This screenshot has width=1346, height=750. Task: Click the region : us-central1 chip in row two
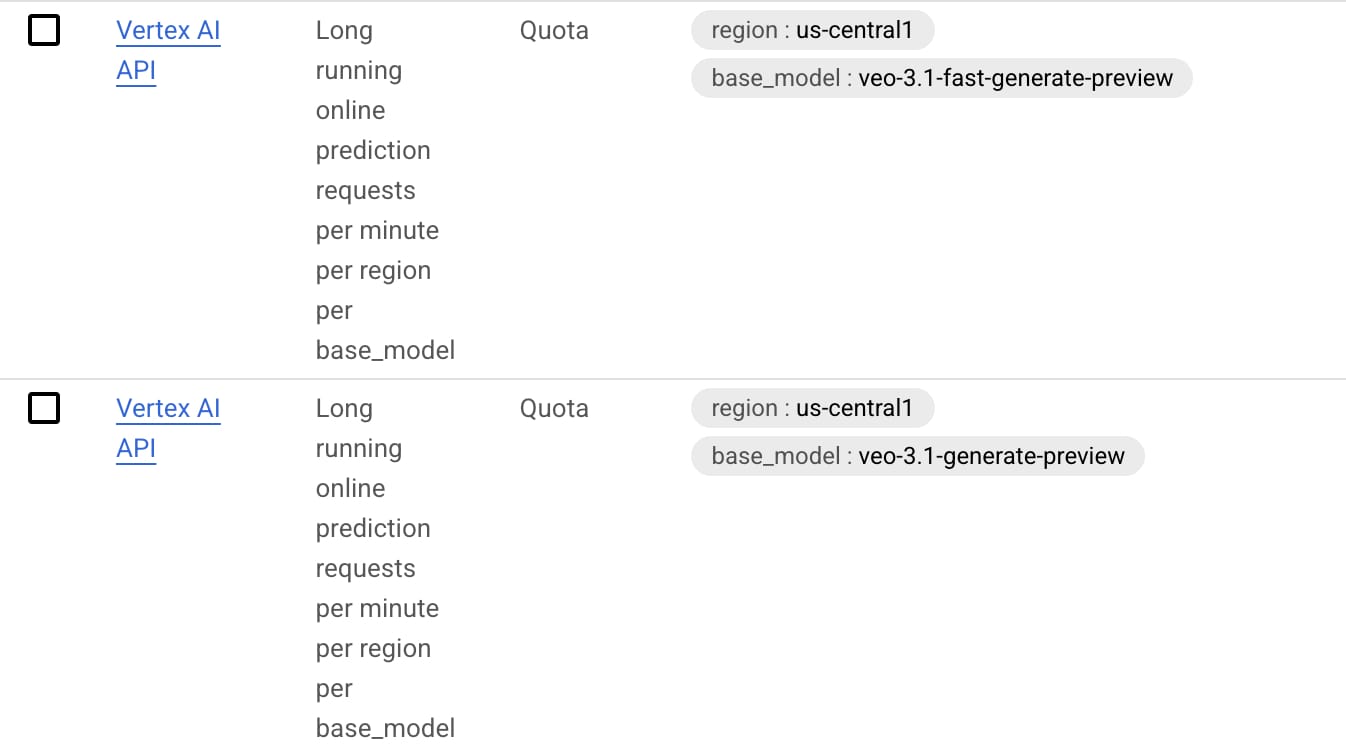(x=812, y=408)
